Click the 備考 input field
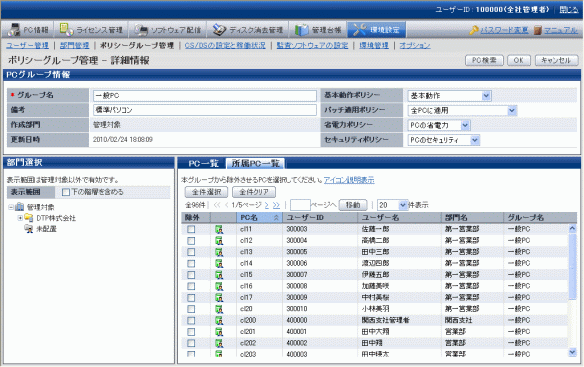 point(205,110)
